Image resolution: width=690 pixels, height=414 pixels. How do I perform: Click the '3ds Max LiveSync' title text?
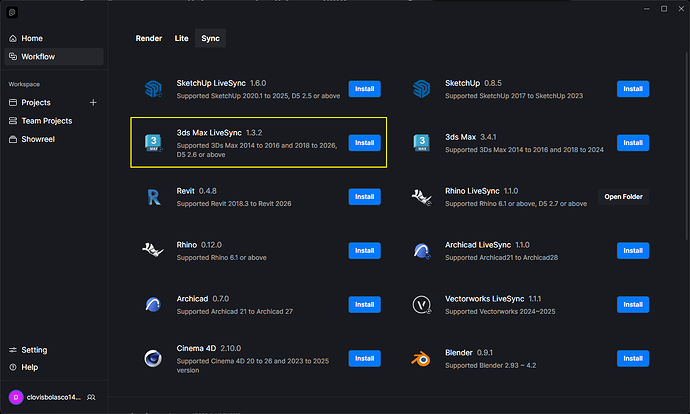click(x=209, y=133)
